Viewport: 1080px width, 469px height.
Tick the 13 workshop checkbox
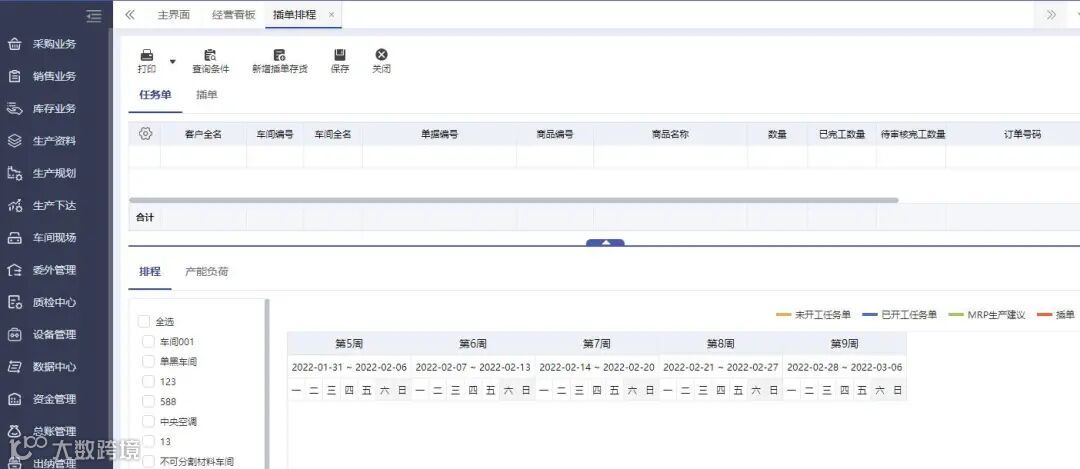point(148,441)
